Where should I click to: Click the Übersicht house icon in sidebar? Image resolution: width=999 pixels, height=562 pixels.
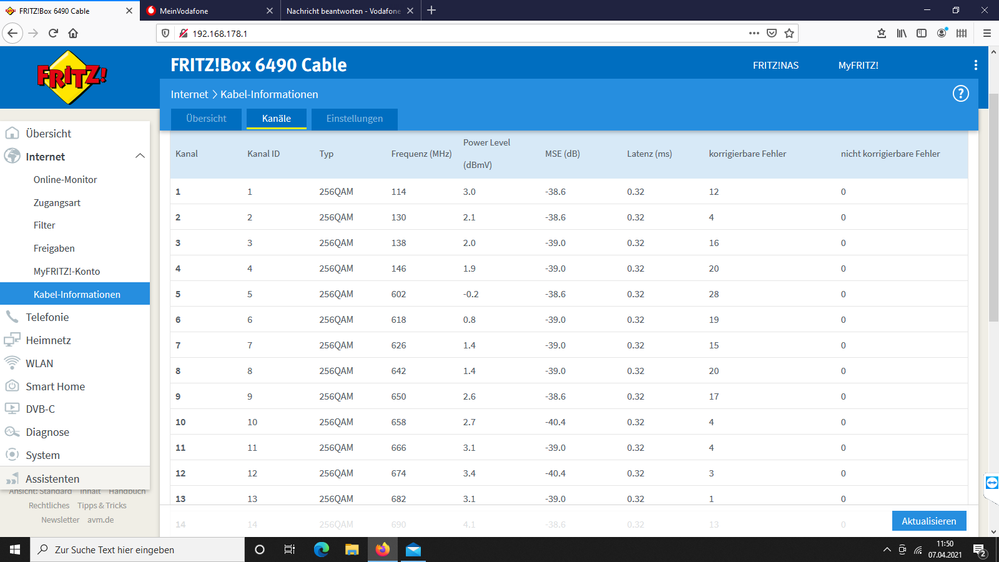[x=12, y=133]
